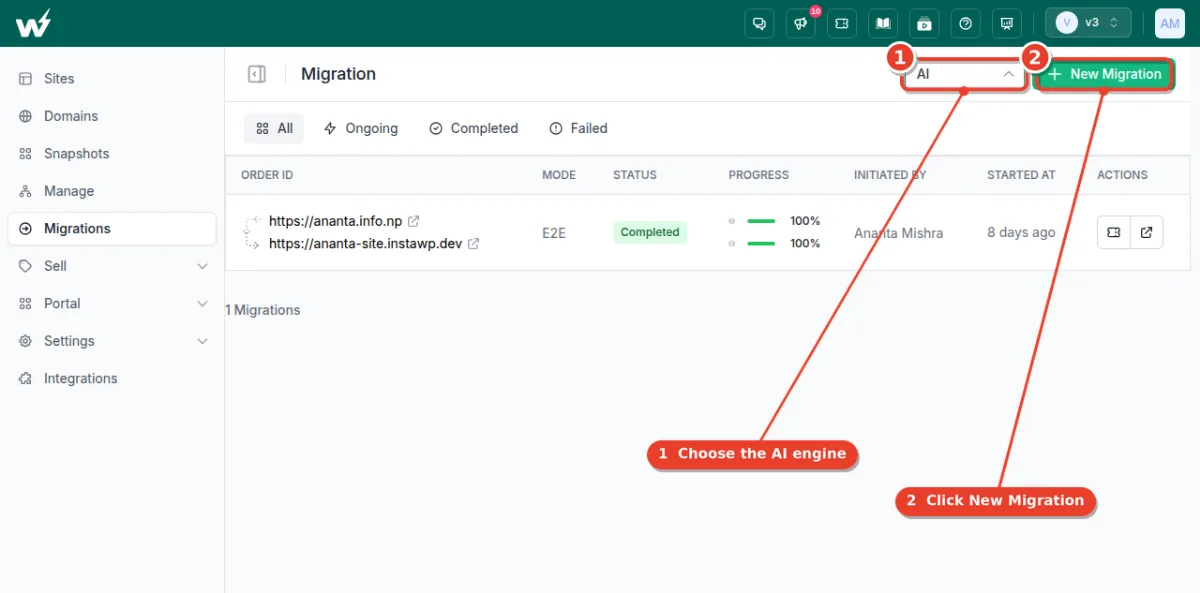The image size is (1200, 593).
Task: Open the presentation board icon
Action: [1006, 23]
